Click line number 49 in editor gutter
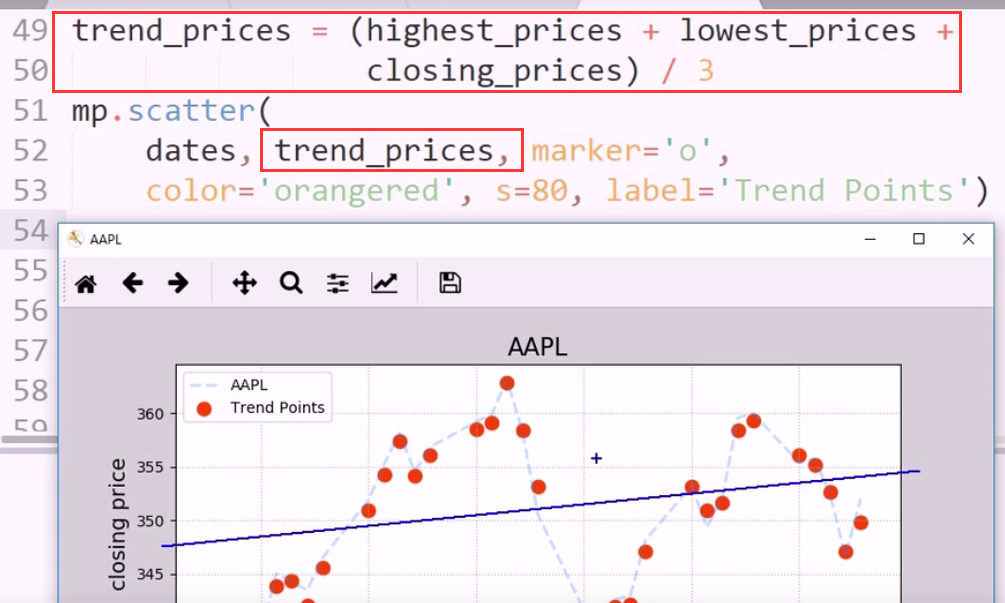The image size is (1005, 603). [x=30, y=31]
